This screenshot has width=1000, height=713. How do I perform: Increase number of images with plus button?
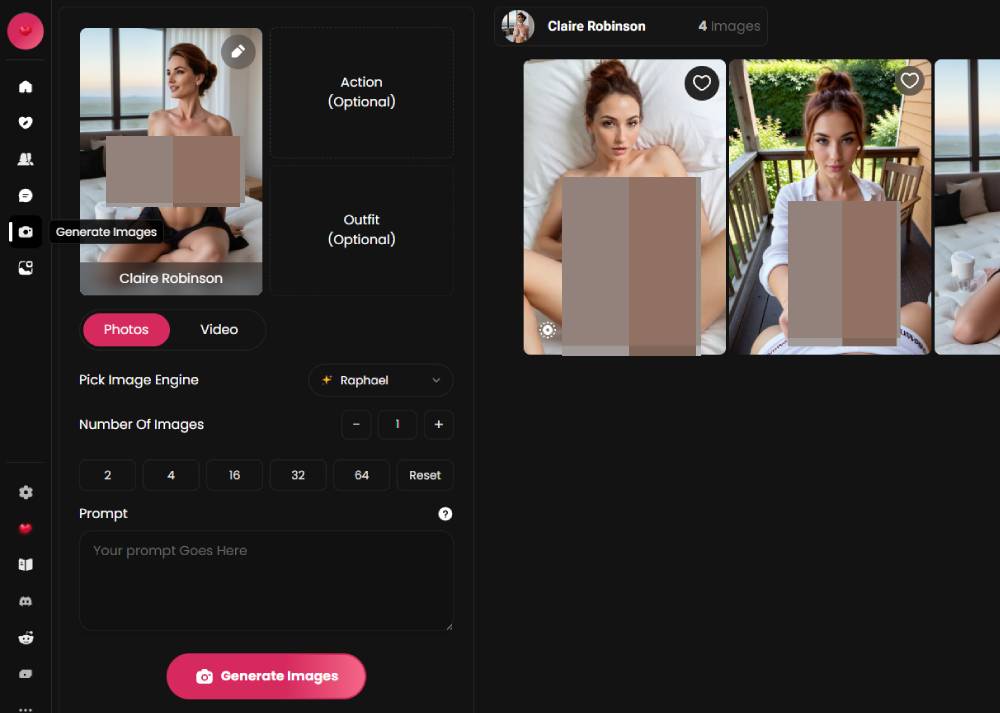pyautogui.click(x=439, y=425)
